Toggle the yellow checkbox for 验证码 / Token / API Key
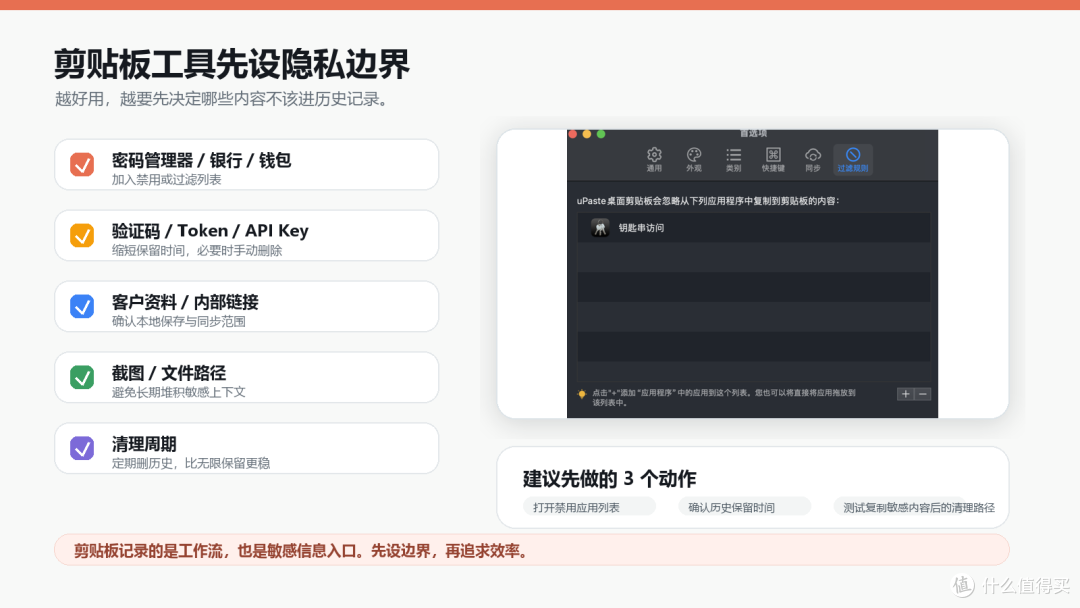Screen dimensions: 1080x608 click(x=82, y=235)
